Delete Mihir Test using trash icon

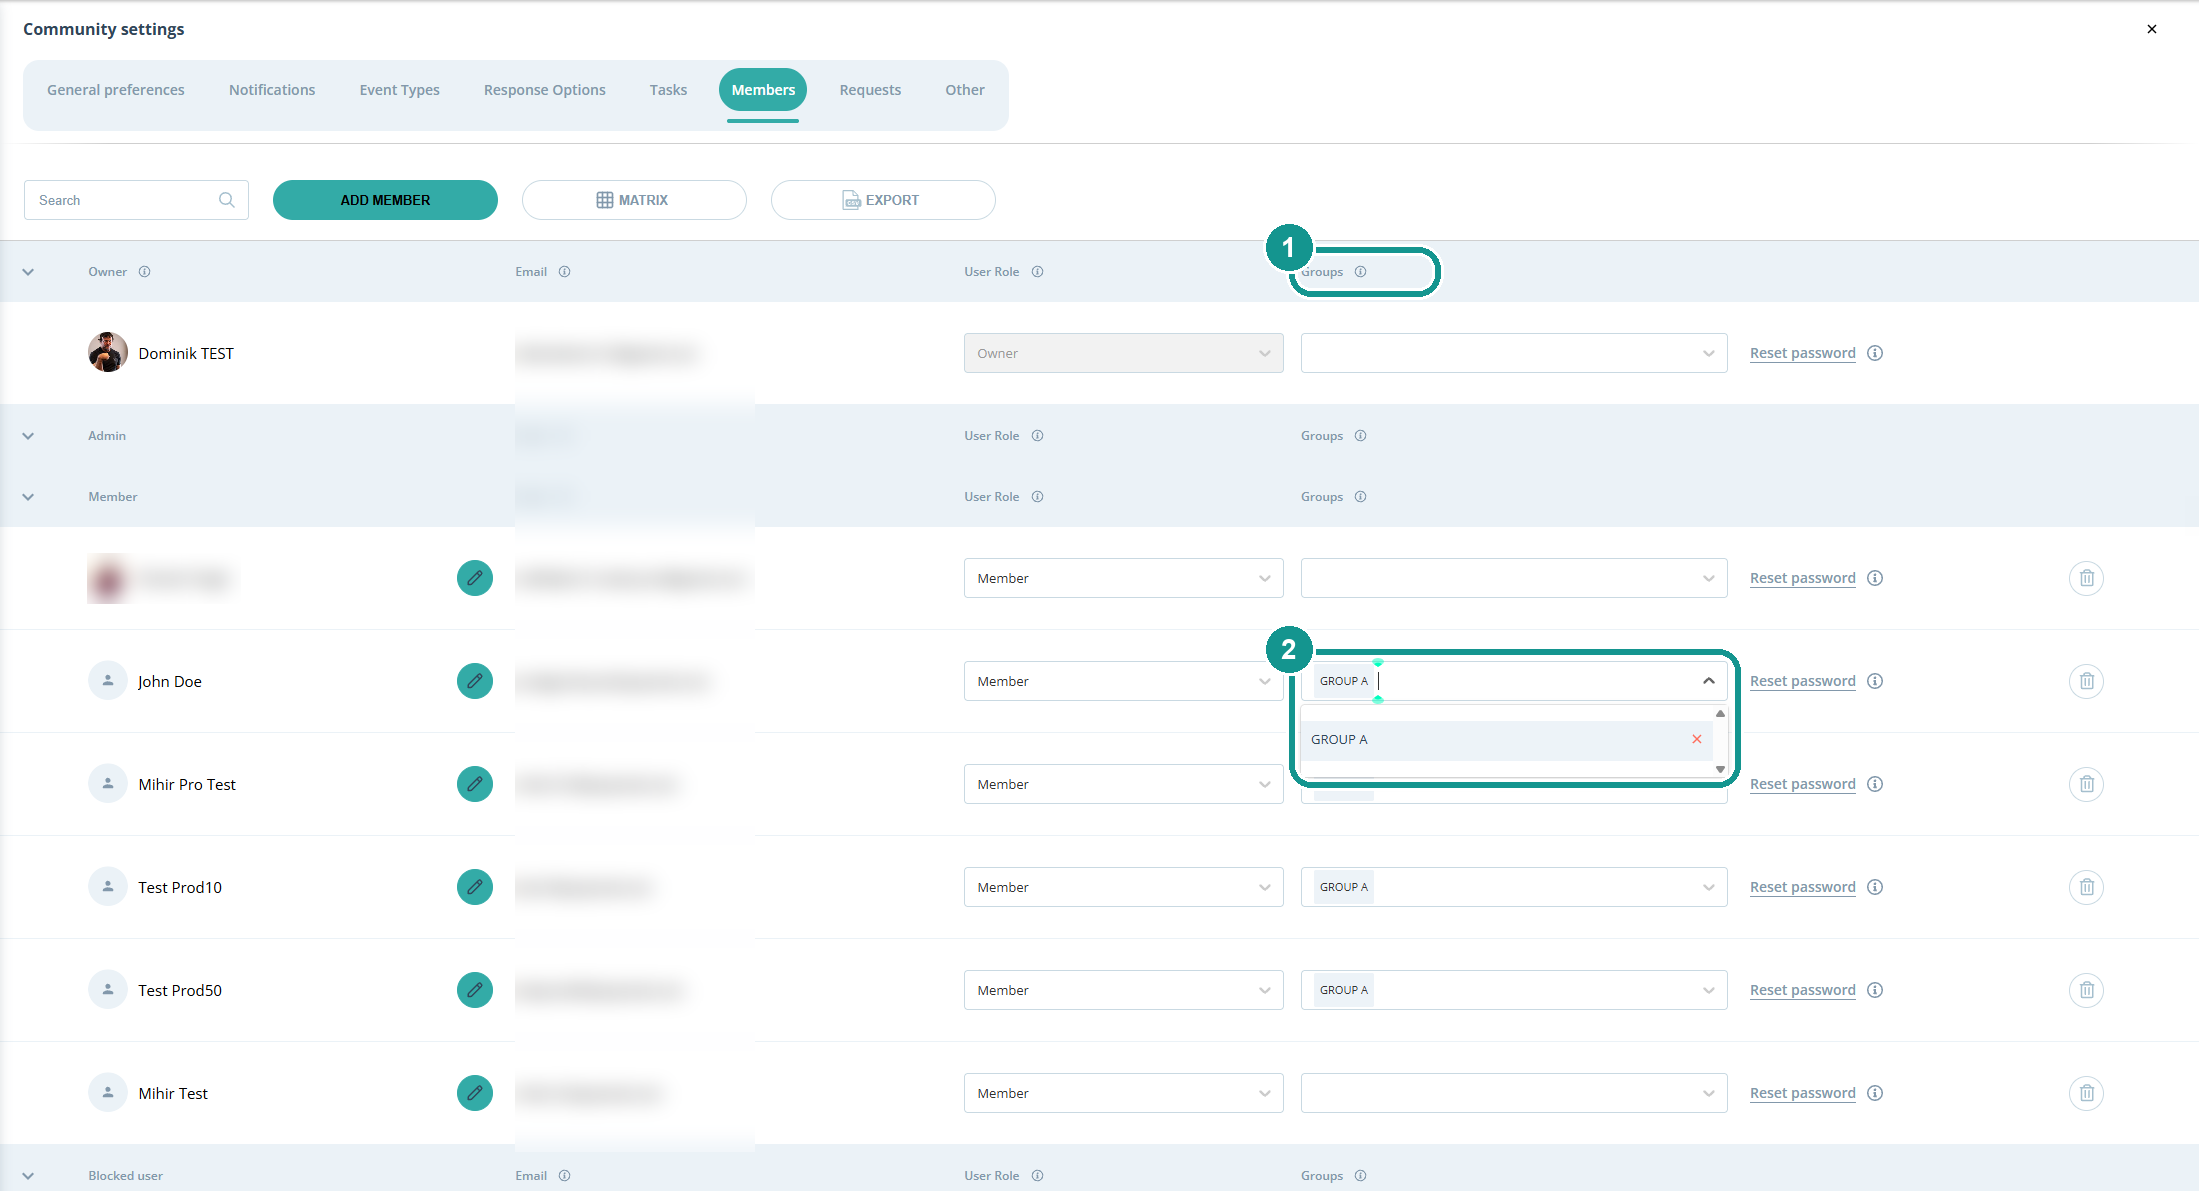coord(2086,1093)
